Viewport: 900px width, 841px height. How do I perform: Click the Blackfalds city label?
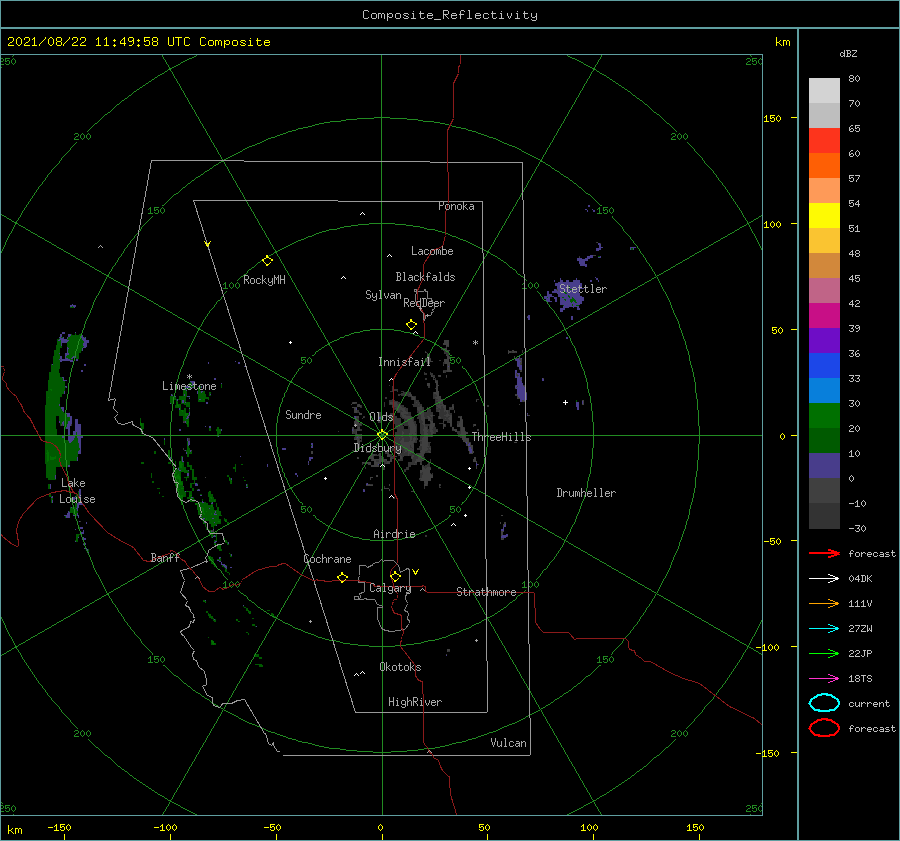pos(425,277)
